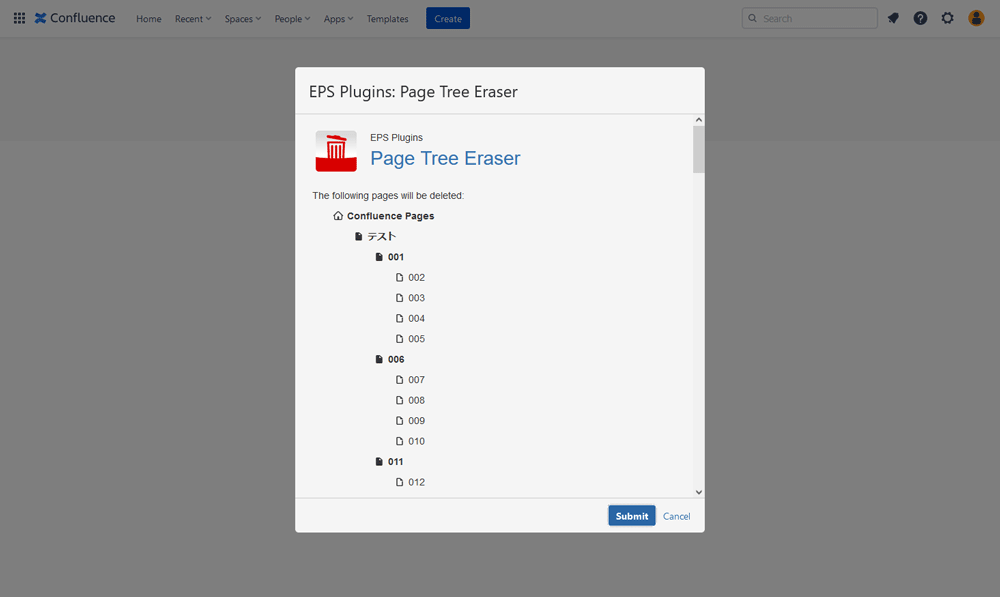1000x597 pixels.
Task: Click the page icon beside 001
Action: click(379, 257)
